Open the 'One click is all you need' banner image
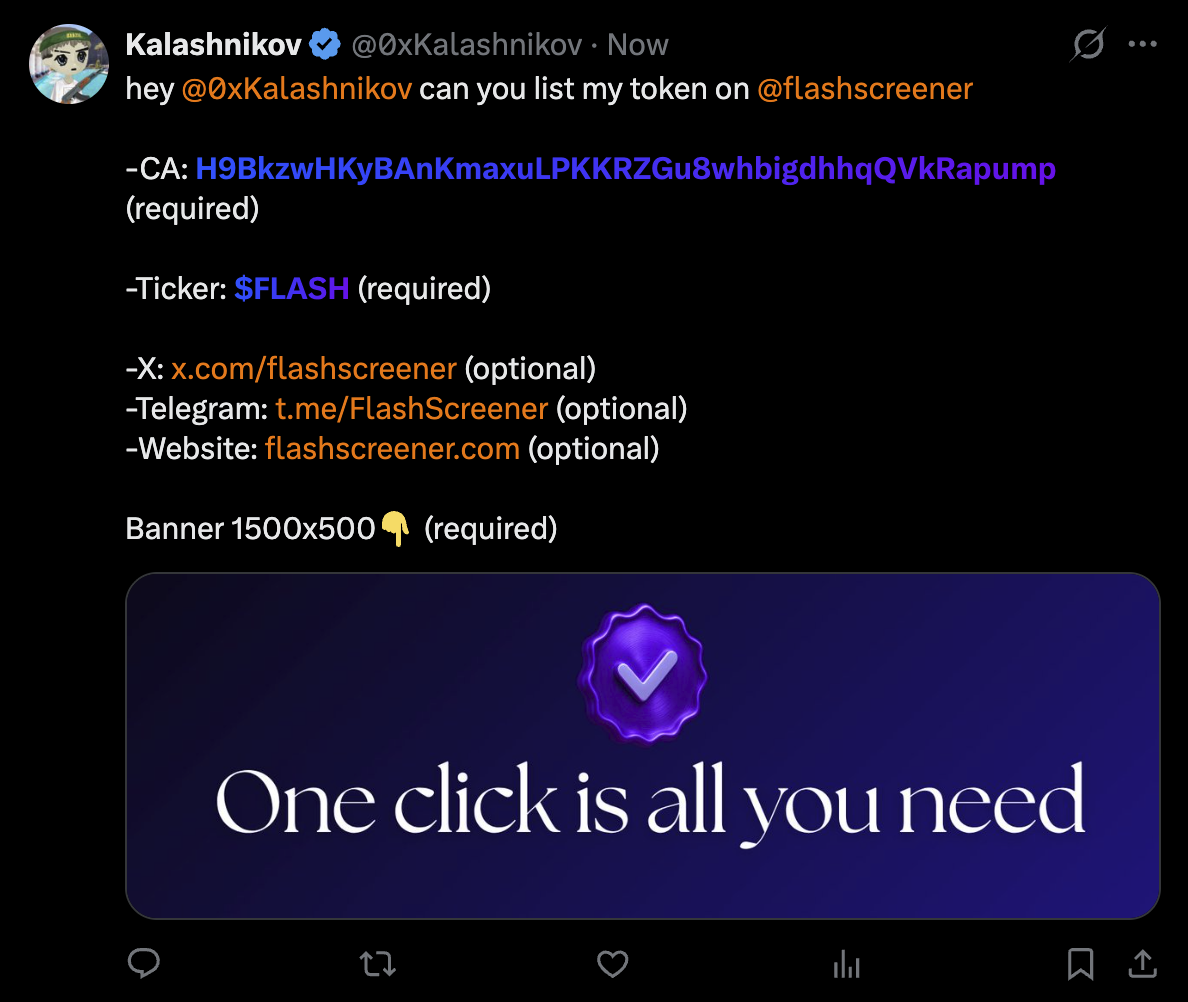The height and width of the screenshot is (1002, 1188). coord(643,744)
